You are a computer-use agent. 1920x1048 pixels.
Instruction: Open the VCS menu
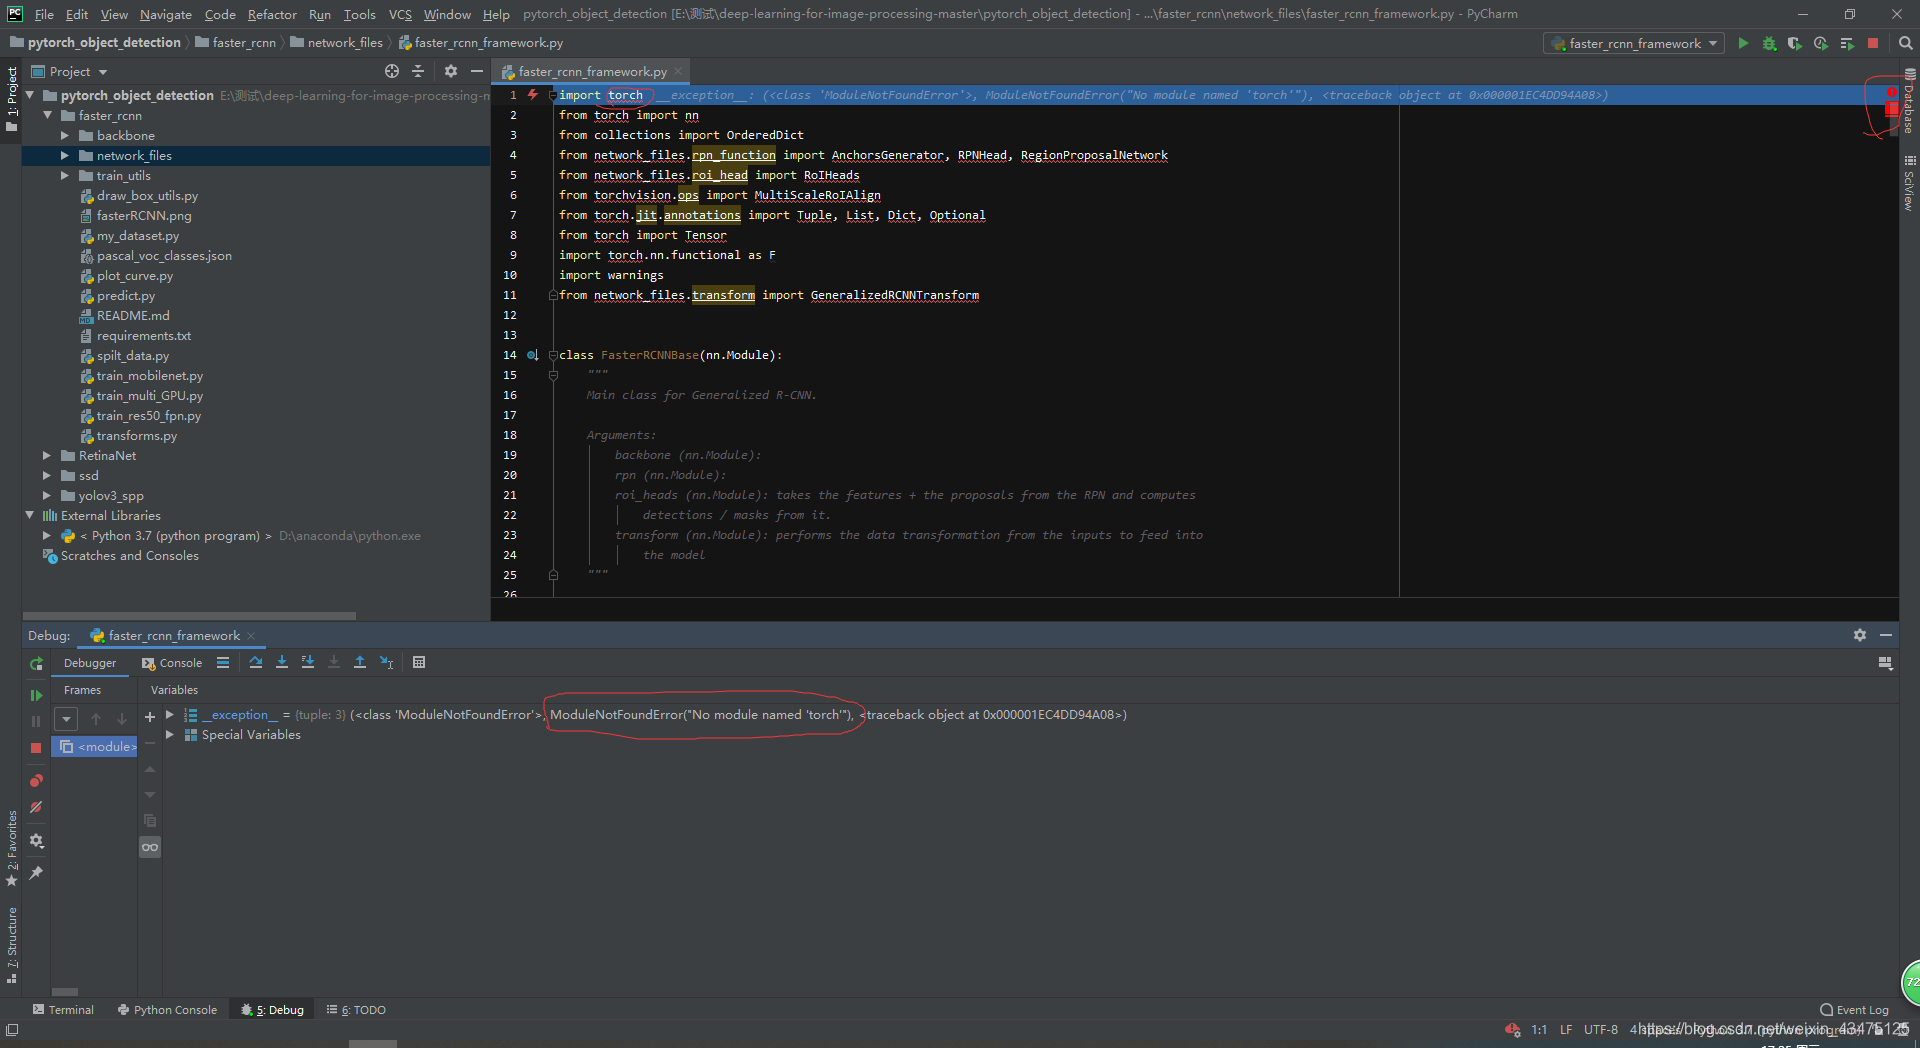[x=400, y=14]
